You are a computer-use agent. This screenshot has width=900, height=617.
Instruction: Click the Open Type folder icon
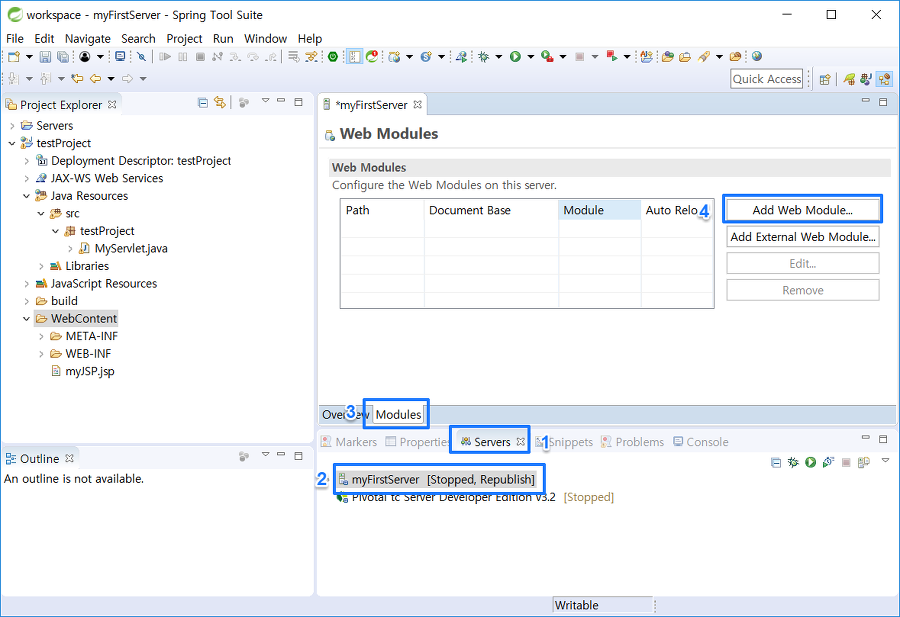pyautogui.click(x=668, y=56)
